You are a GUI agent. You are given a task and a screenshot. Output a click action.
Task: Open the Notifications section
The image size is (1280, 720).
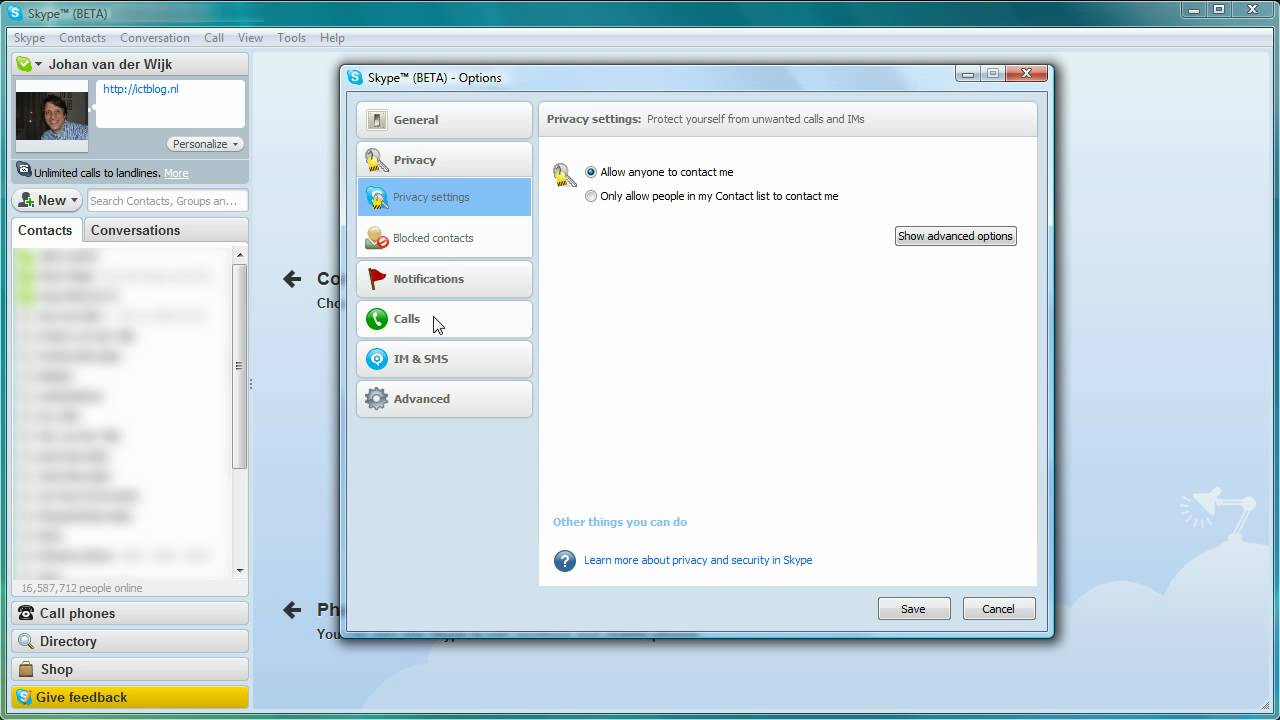[444, 279]
